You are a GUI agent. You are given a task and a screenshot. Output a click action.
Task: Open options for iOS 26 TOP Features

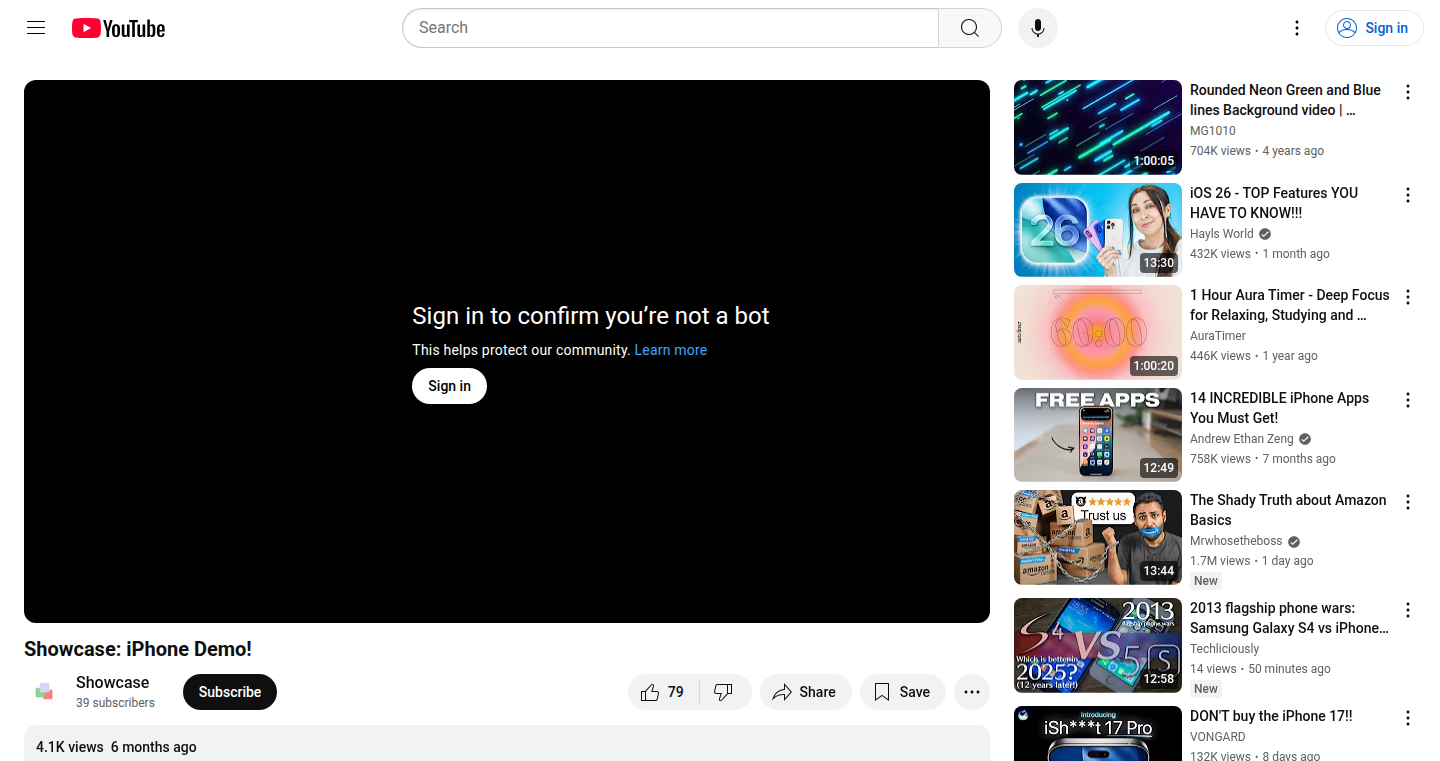pos(1408,195)
